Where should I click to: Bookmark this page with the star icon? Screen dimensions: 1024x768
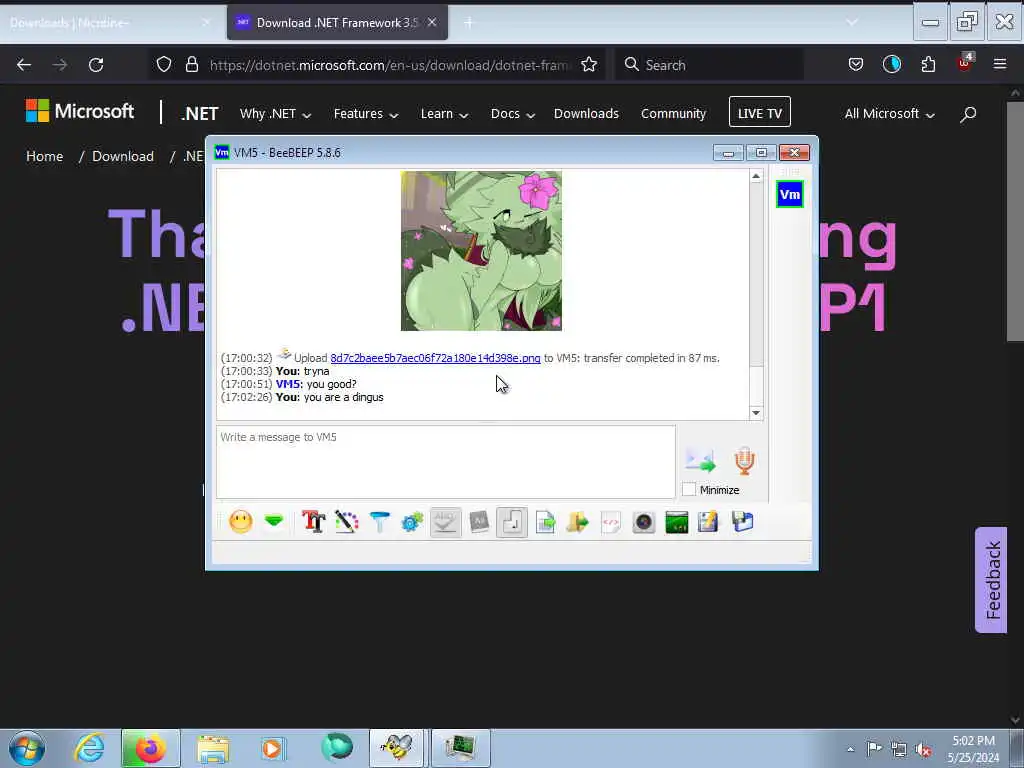pyautogui.click(x=589, y=64)
